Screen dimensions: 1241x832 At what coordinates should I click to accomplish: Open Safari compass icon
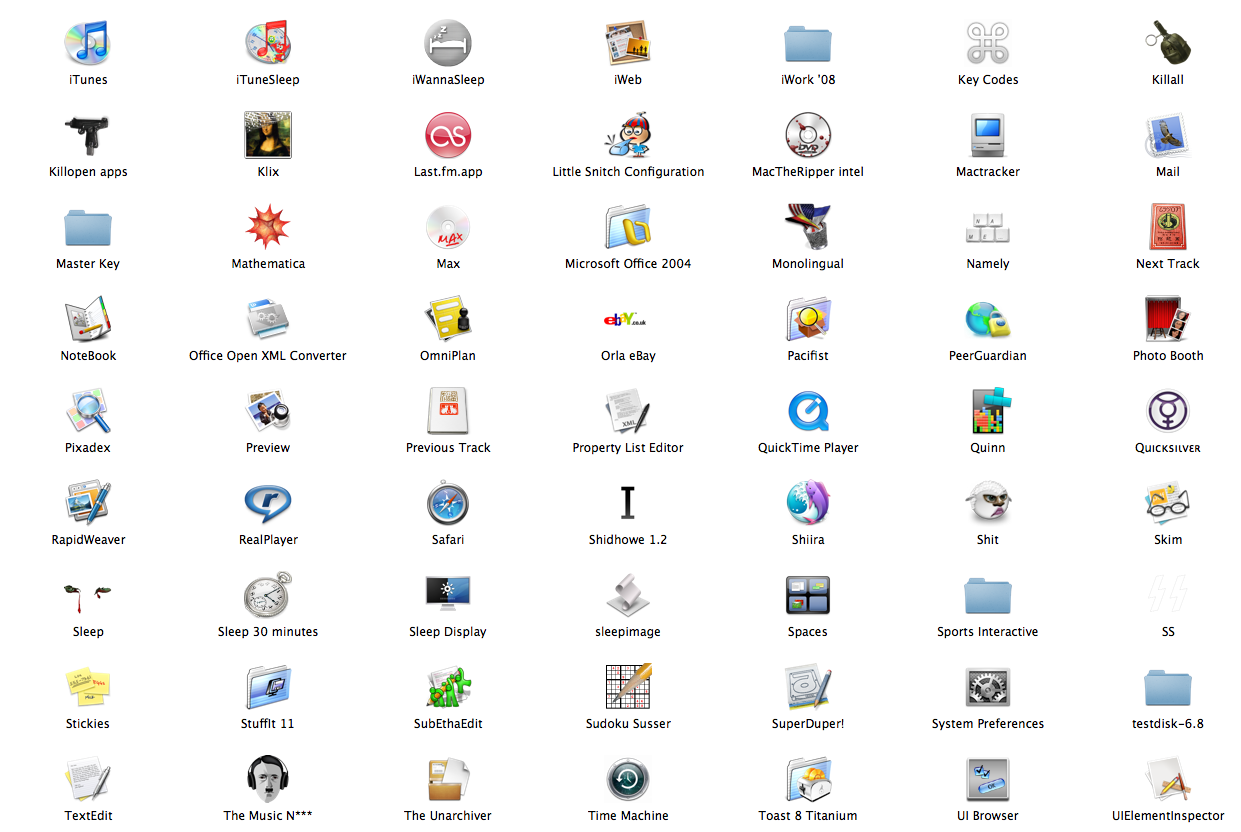(x=448, y=502)
